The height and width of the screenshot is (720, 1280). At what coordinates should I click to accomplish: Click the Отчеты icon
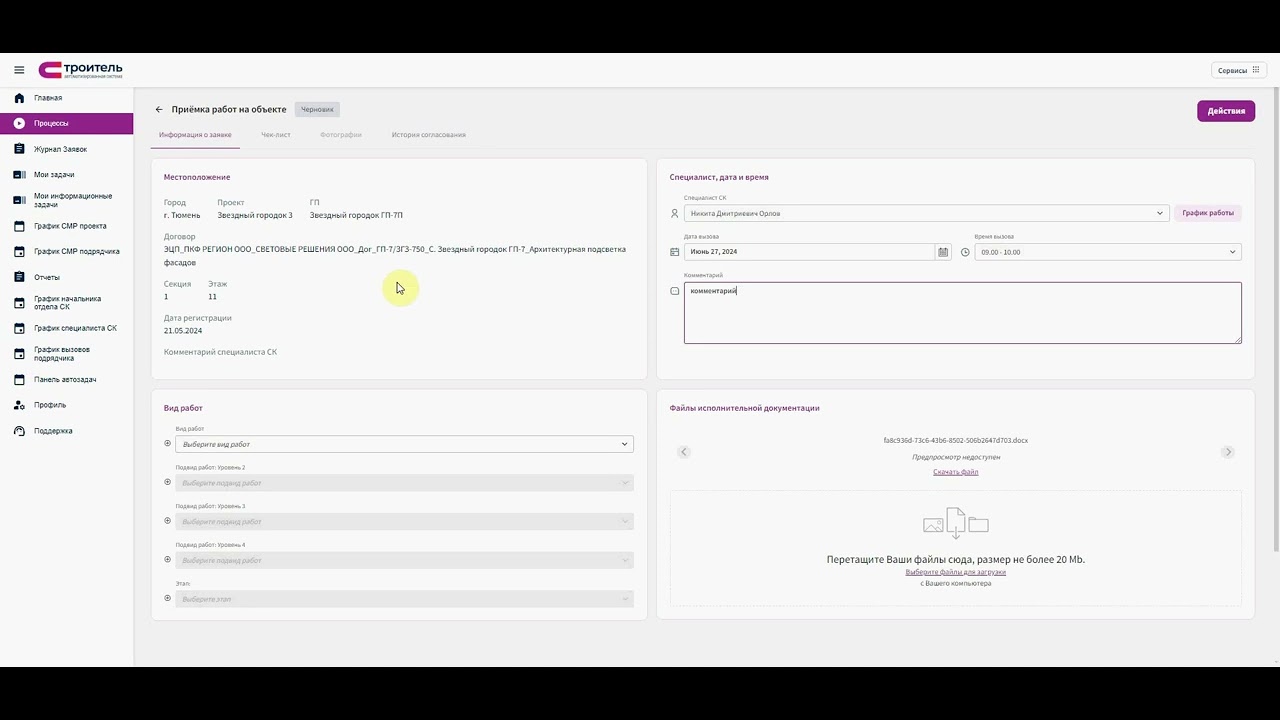click(19, 277)
